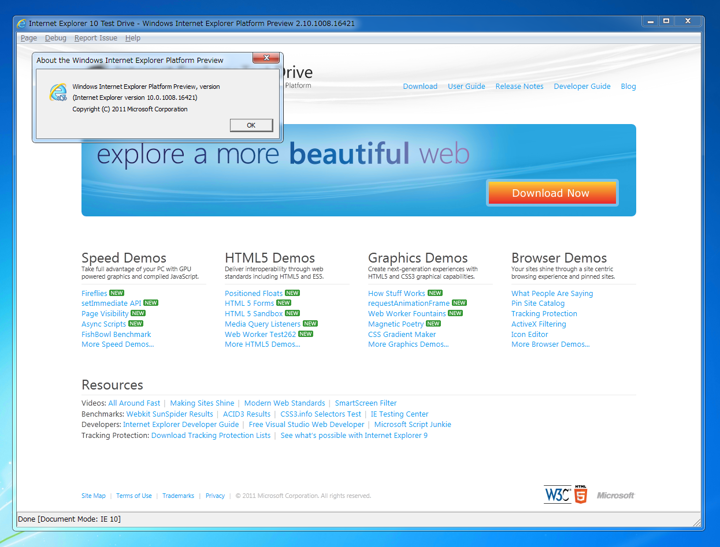
Task: Open the SmartScreen Filter video
Action: [366, 403]
